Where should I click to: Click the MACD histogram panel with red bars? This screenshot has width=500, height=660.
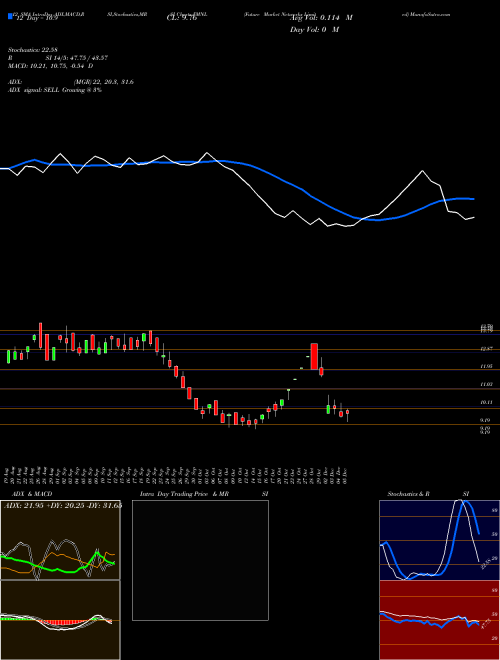click(60, 620)
